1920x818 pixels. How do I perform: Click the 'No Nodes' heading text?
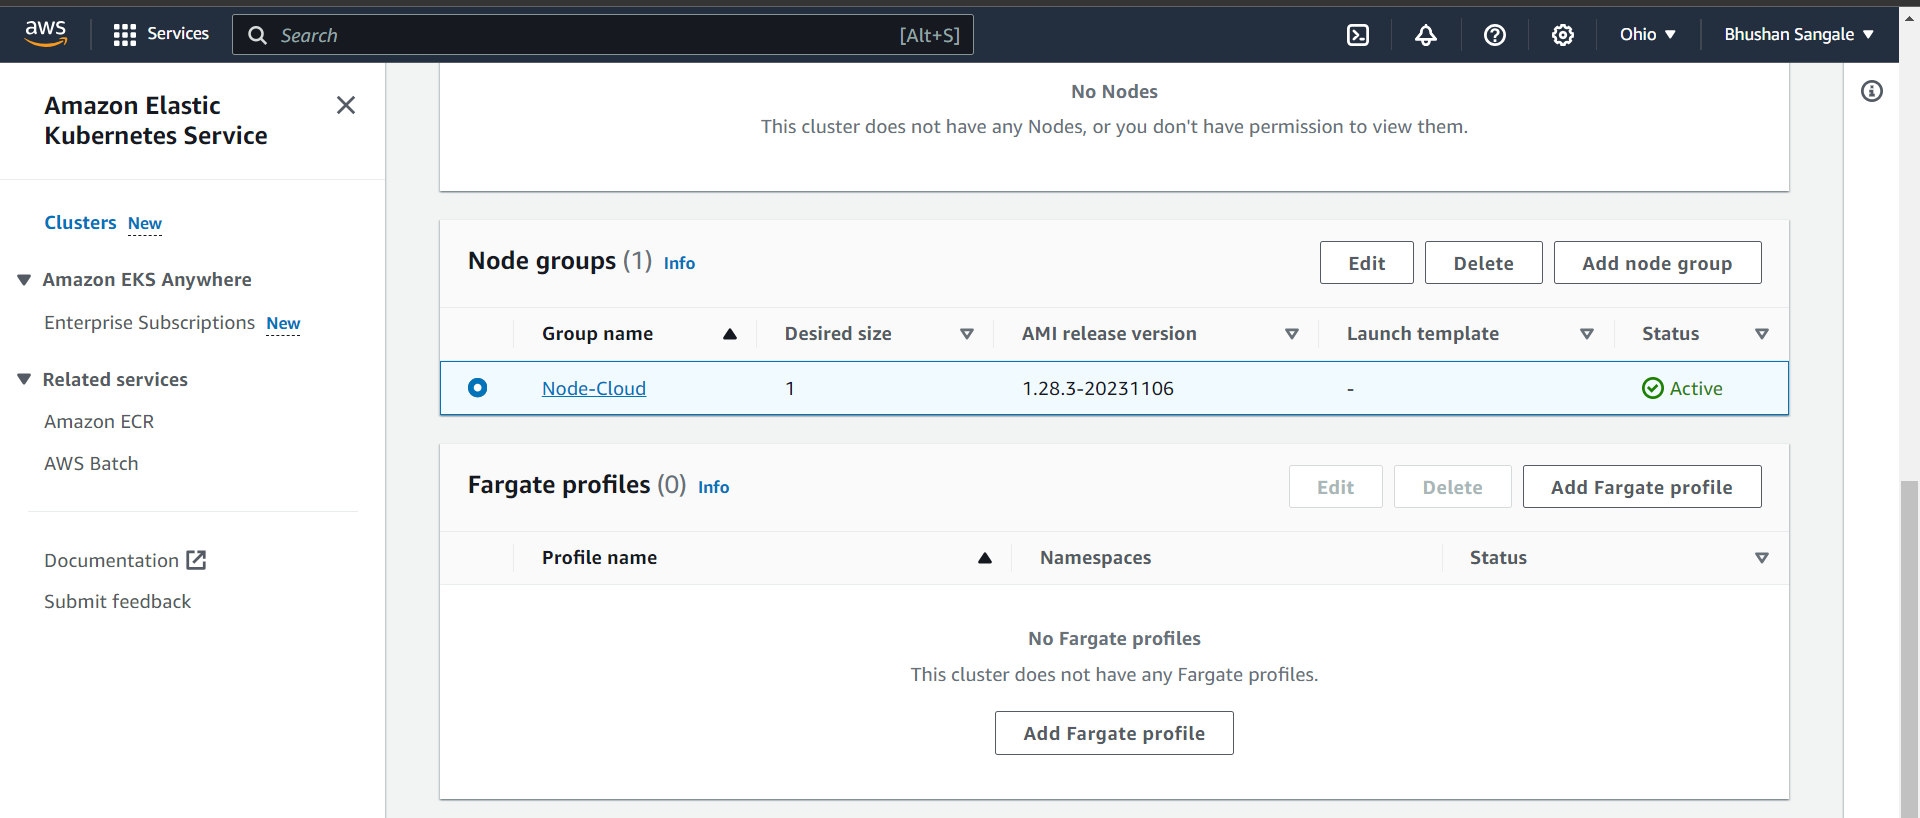(x=1114, y=92)
